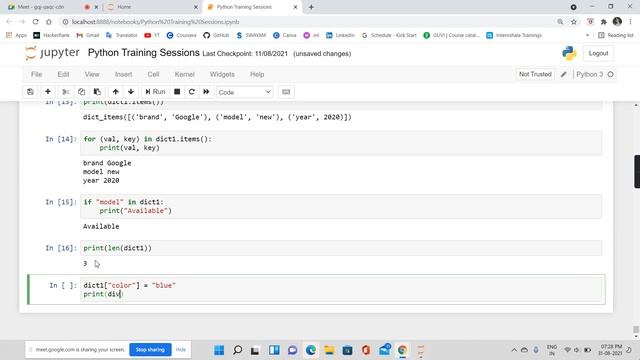Image resolution: width=640 pixels, height=360 pixels.
Task: Open the Gmail bookmark
Action: [x=88, y=35]
